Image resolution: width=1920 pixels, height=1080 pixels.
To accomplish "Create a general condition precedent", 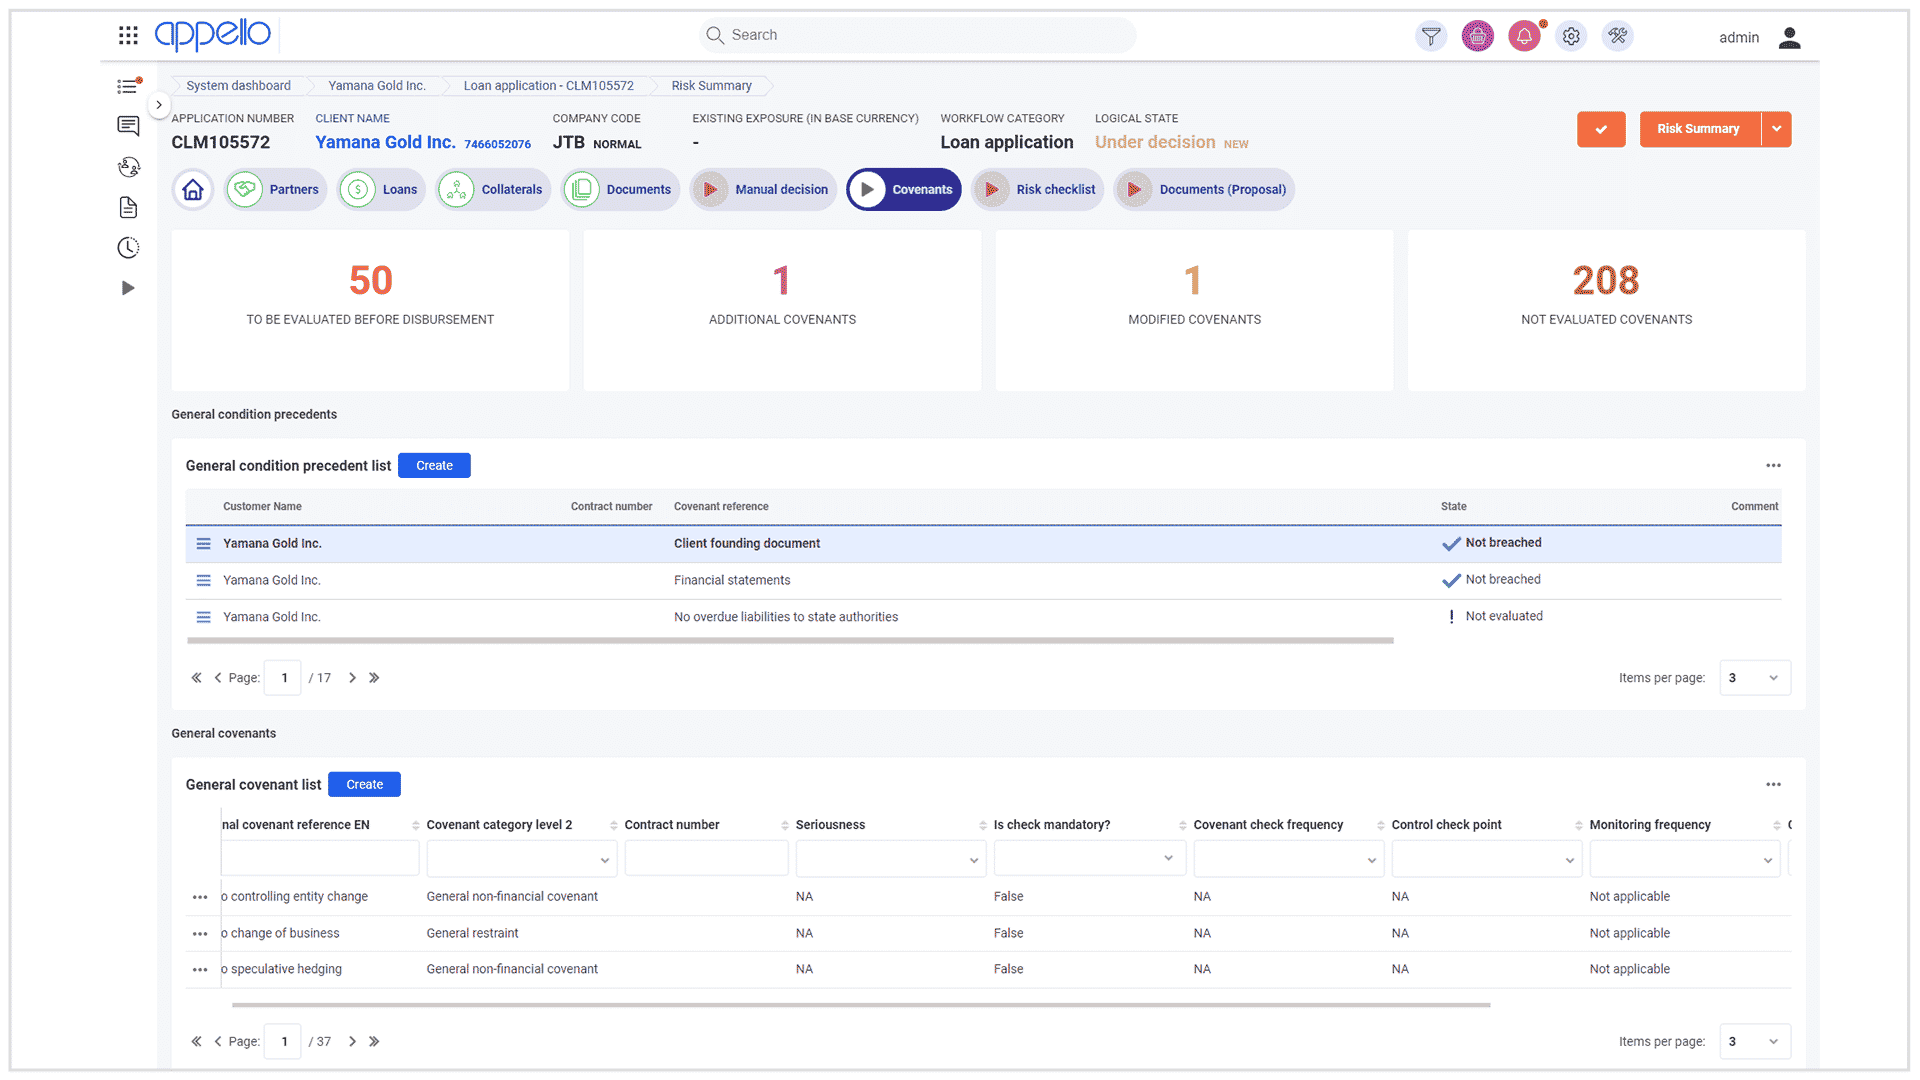I will 434,466.
